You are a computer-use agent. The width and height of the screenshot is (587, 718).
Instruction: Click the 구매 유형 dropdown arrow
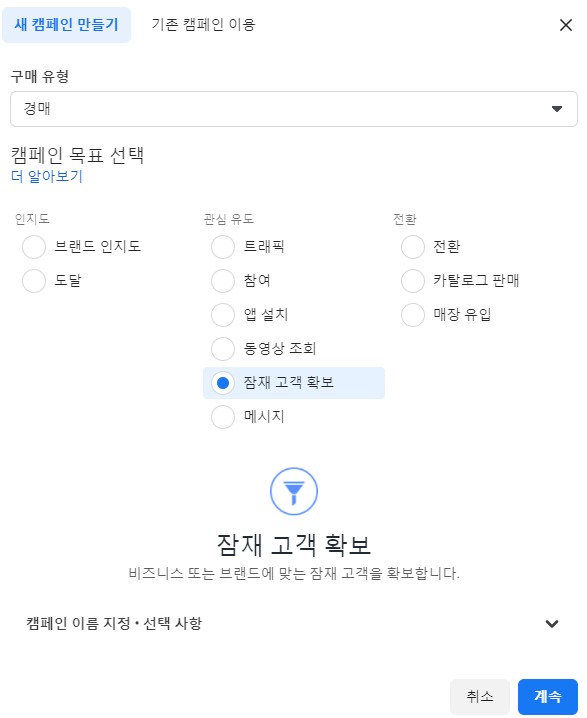point(557,109)
